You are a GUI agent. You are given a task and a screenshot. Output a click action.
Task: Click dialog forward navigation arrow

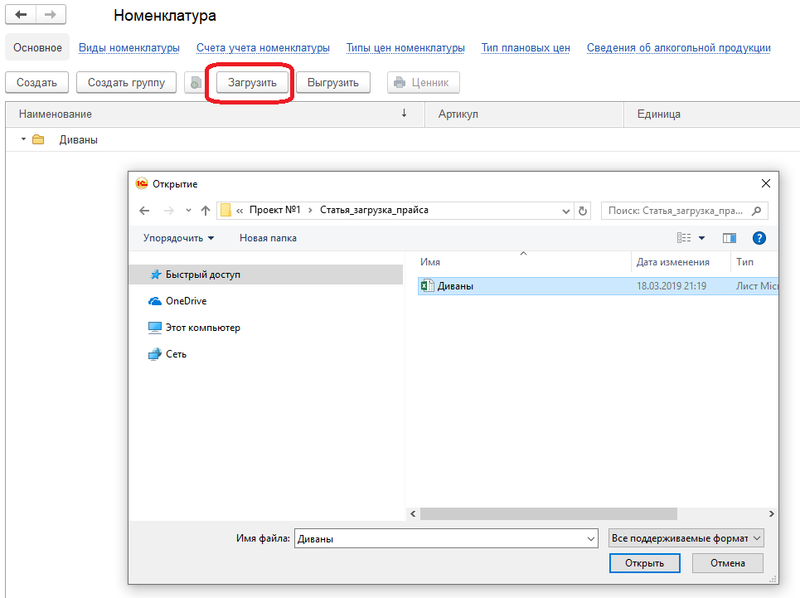point(169,210)
